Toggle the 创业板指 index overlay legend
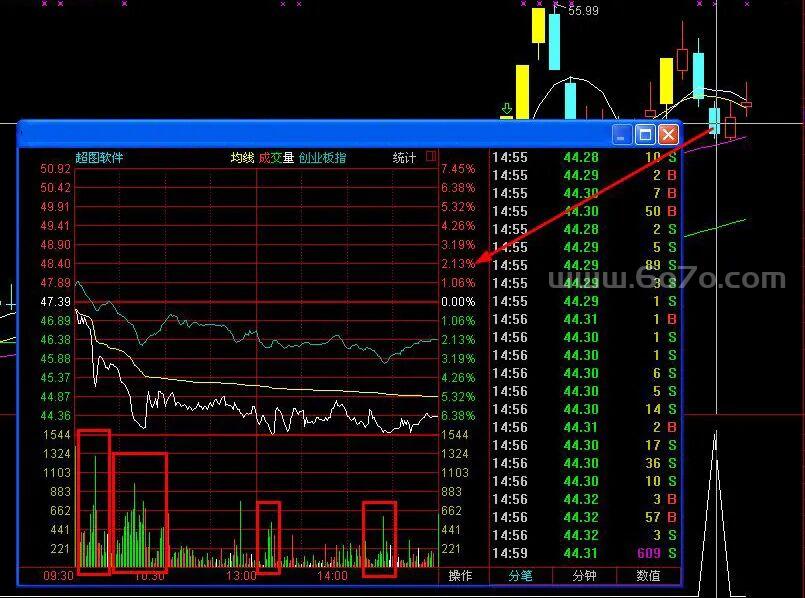Image resolution: width=805 pixels, height=598 pixels. click(x=322, y=158)
